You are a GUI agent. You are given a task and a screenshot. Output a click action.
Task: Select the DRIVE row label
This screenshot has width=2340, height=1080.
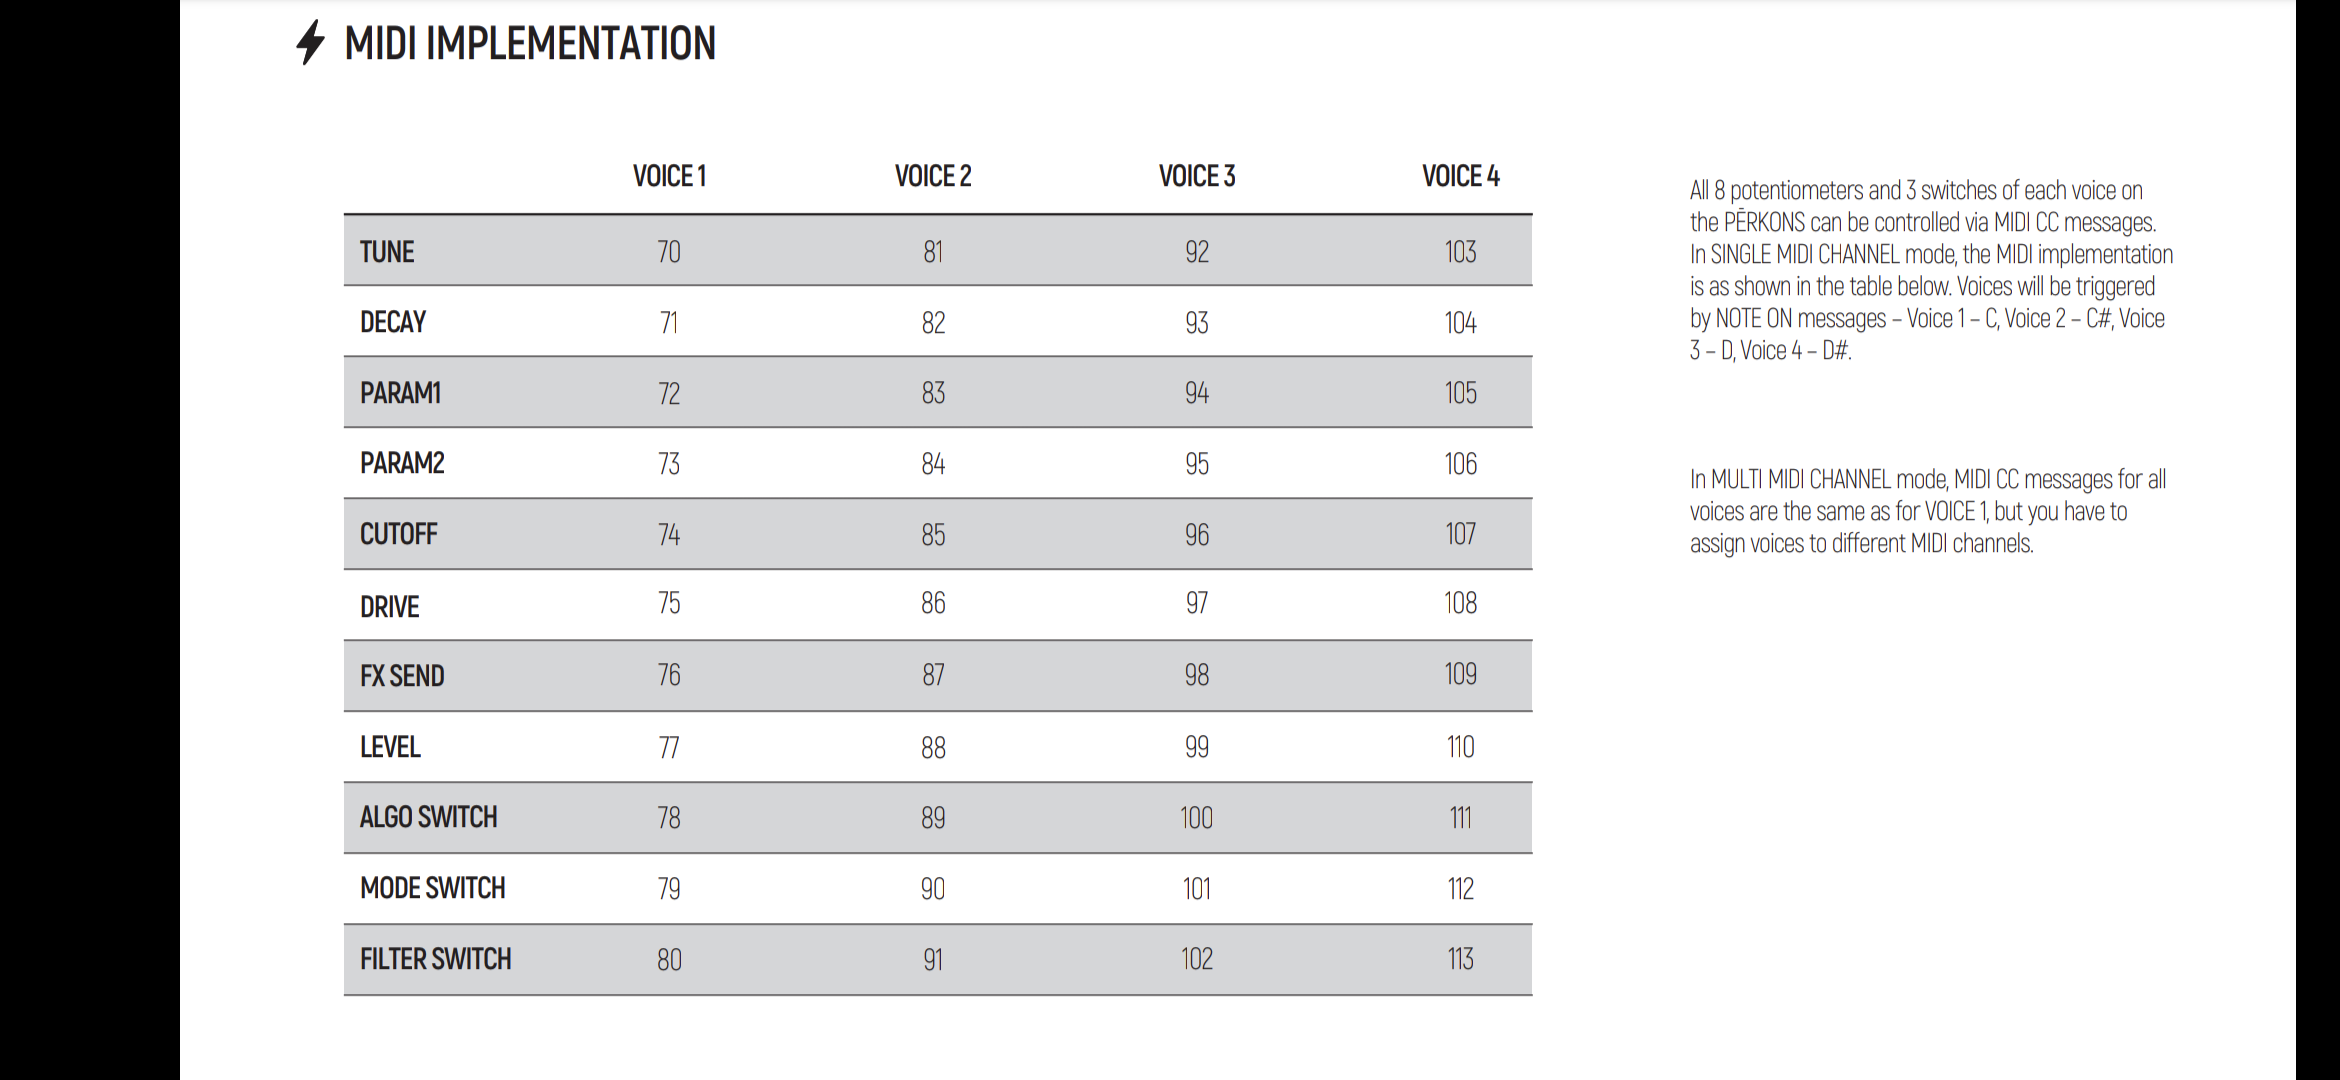pyautogui.click(x=390, y=606)
